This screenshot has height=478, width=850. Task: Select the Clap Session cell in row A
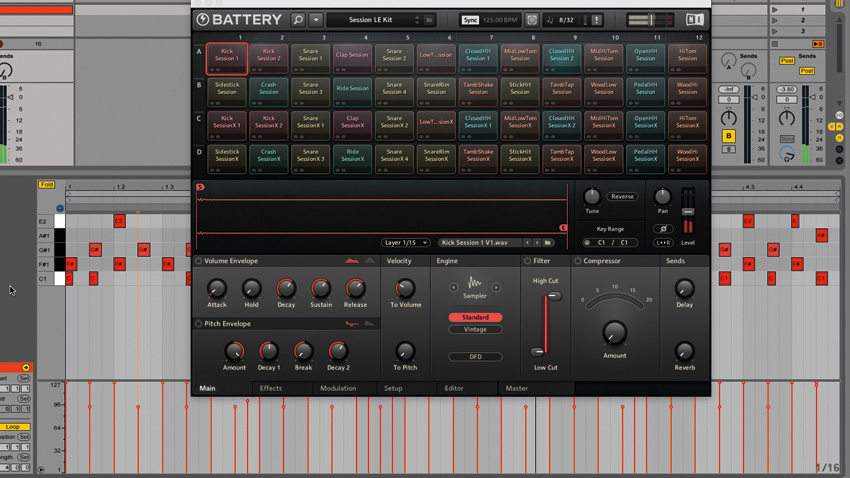(x=352, y=58)
